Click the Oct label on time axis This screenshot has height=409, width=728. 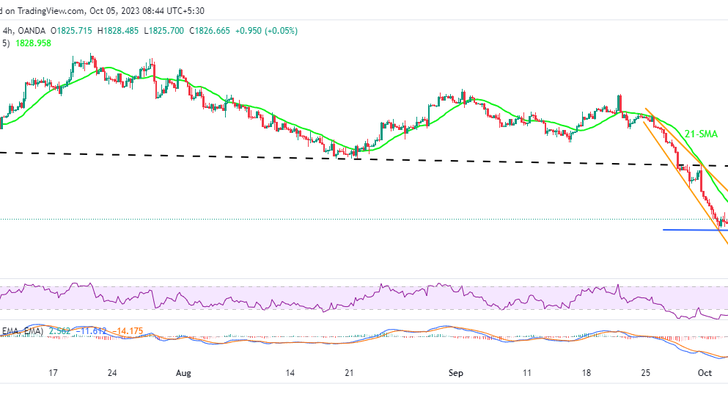(x=705, y=373)
